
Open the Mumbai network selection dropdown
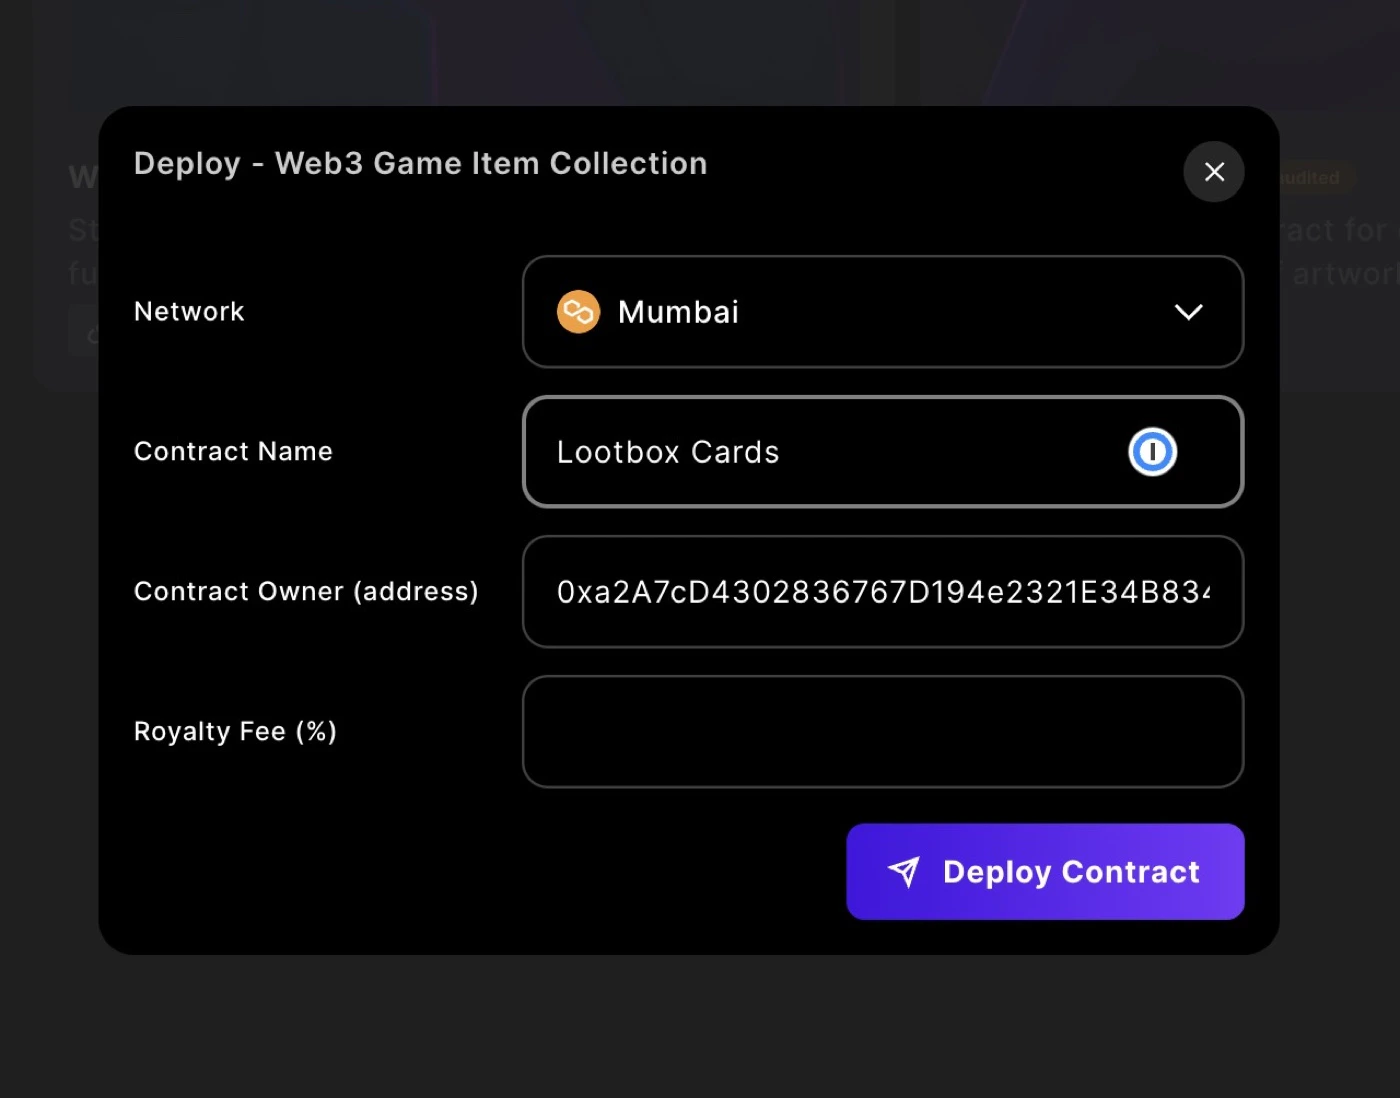[882, 312]
